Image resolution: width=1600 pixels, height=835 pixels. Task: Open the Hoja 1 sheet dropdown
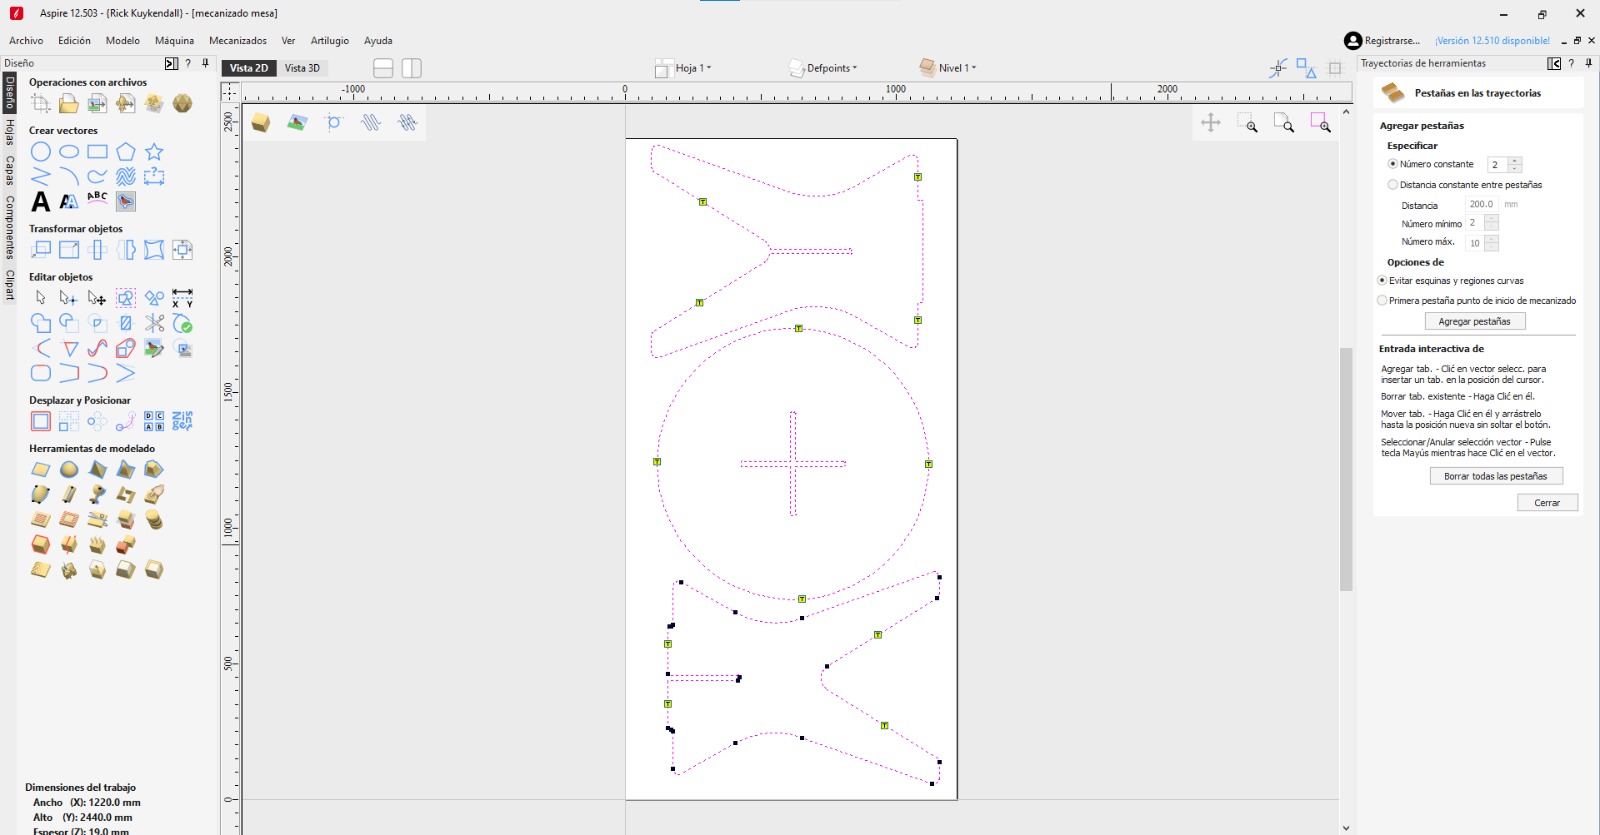click(x=684, y=68)
